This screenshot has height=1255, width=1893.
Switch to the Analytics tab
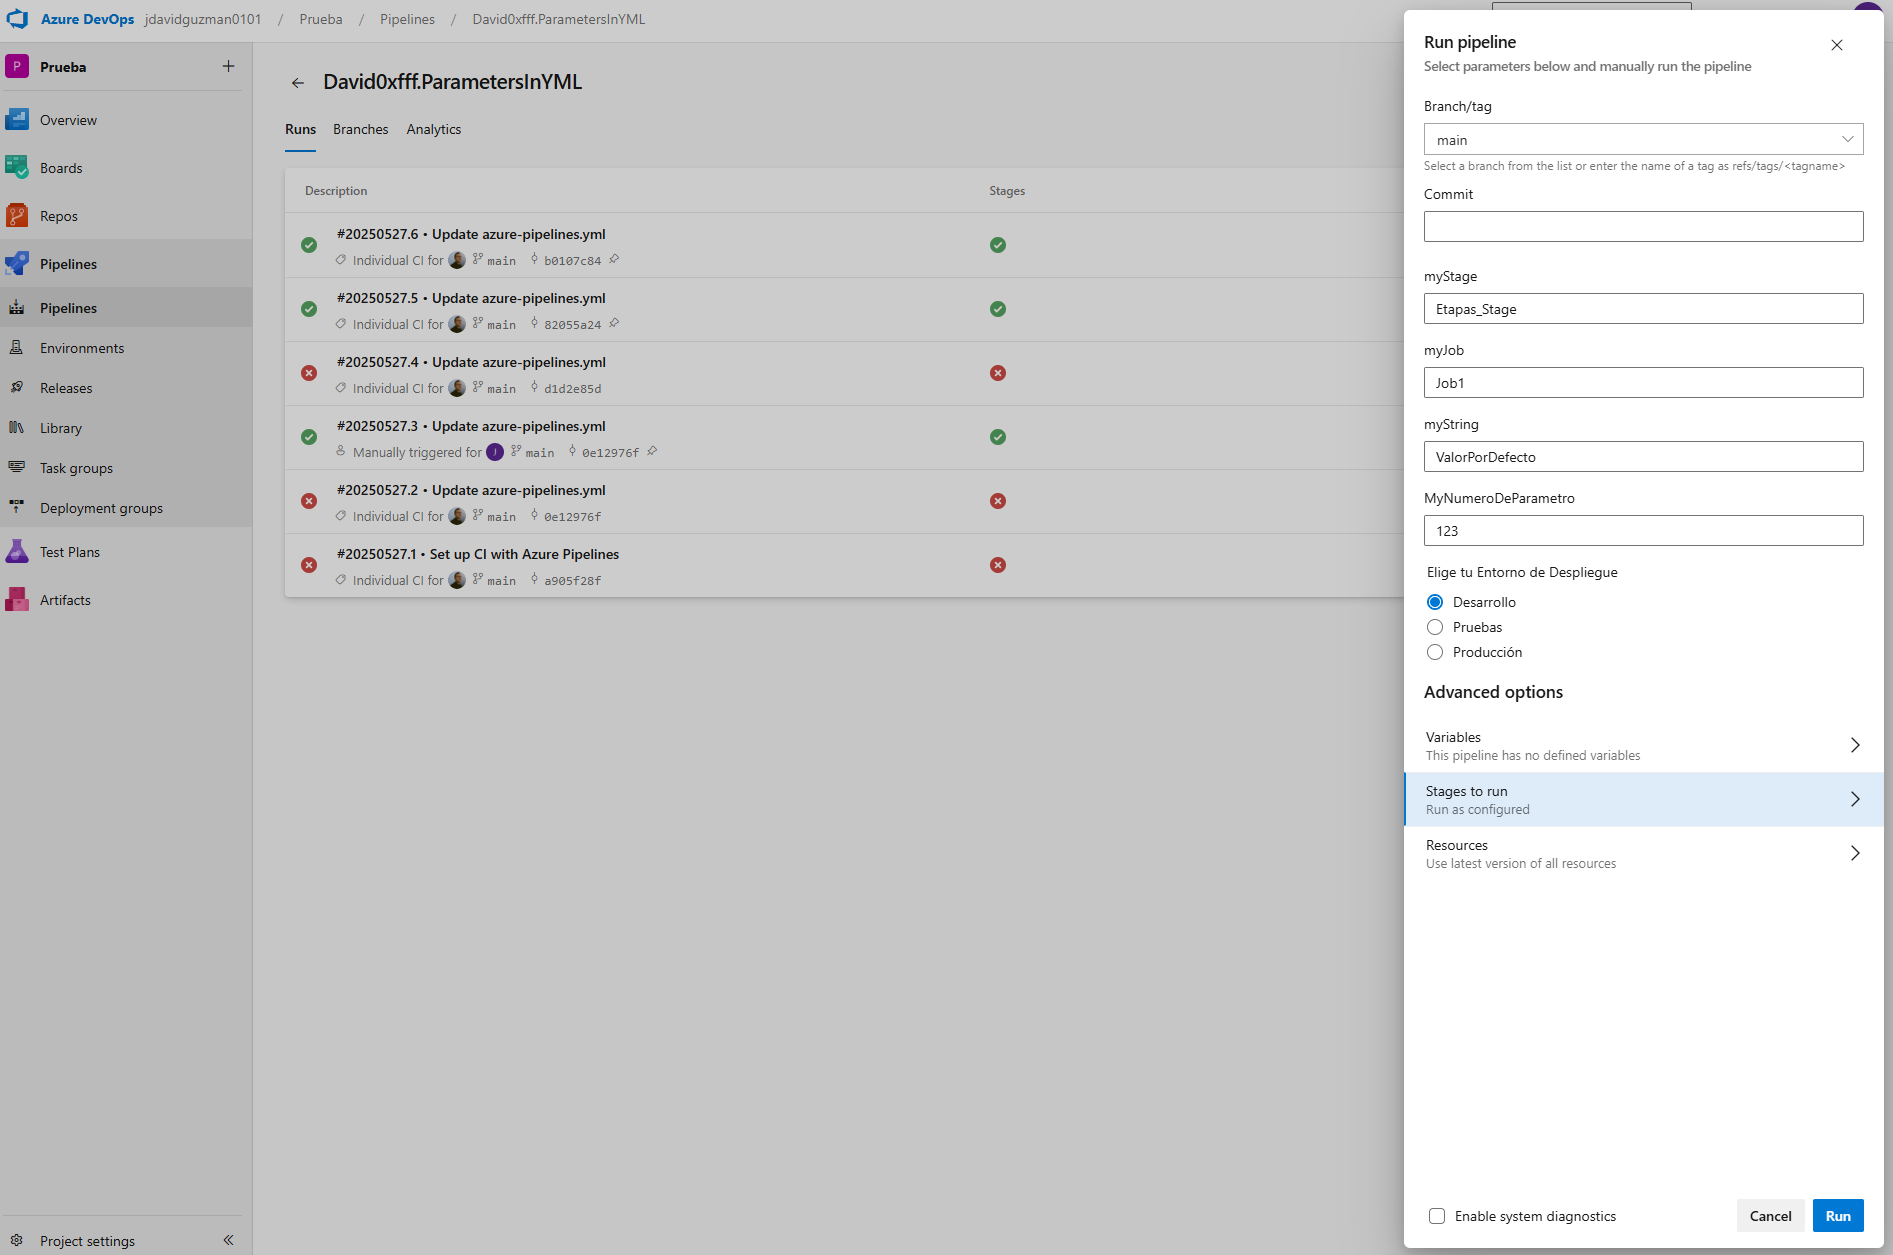433,130
